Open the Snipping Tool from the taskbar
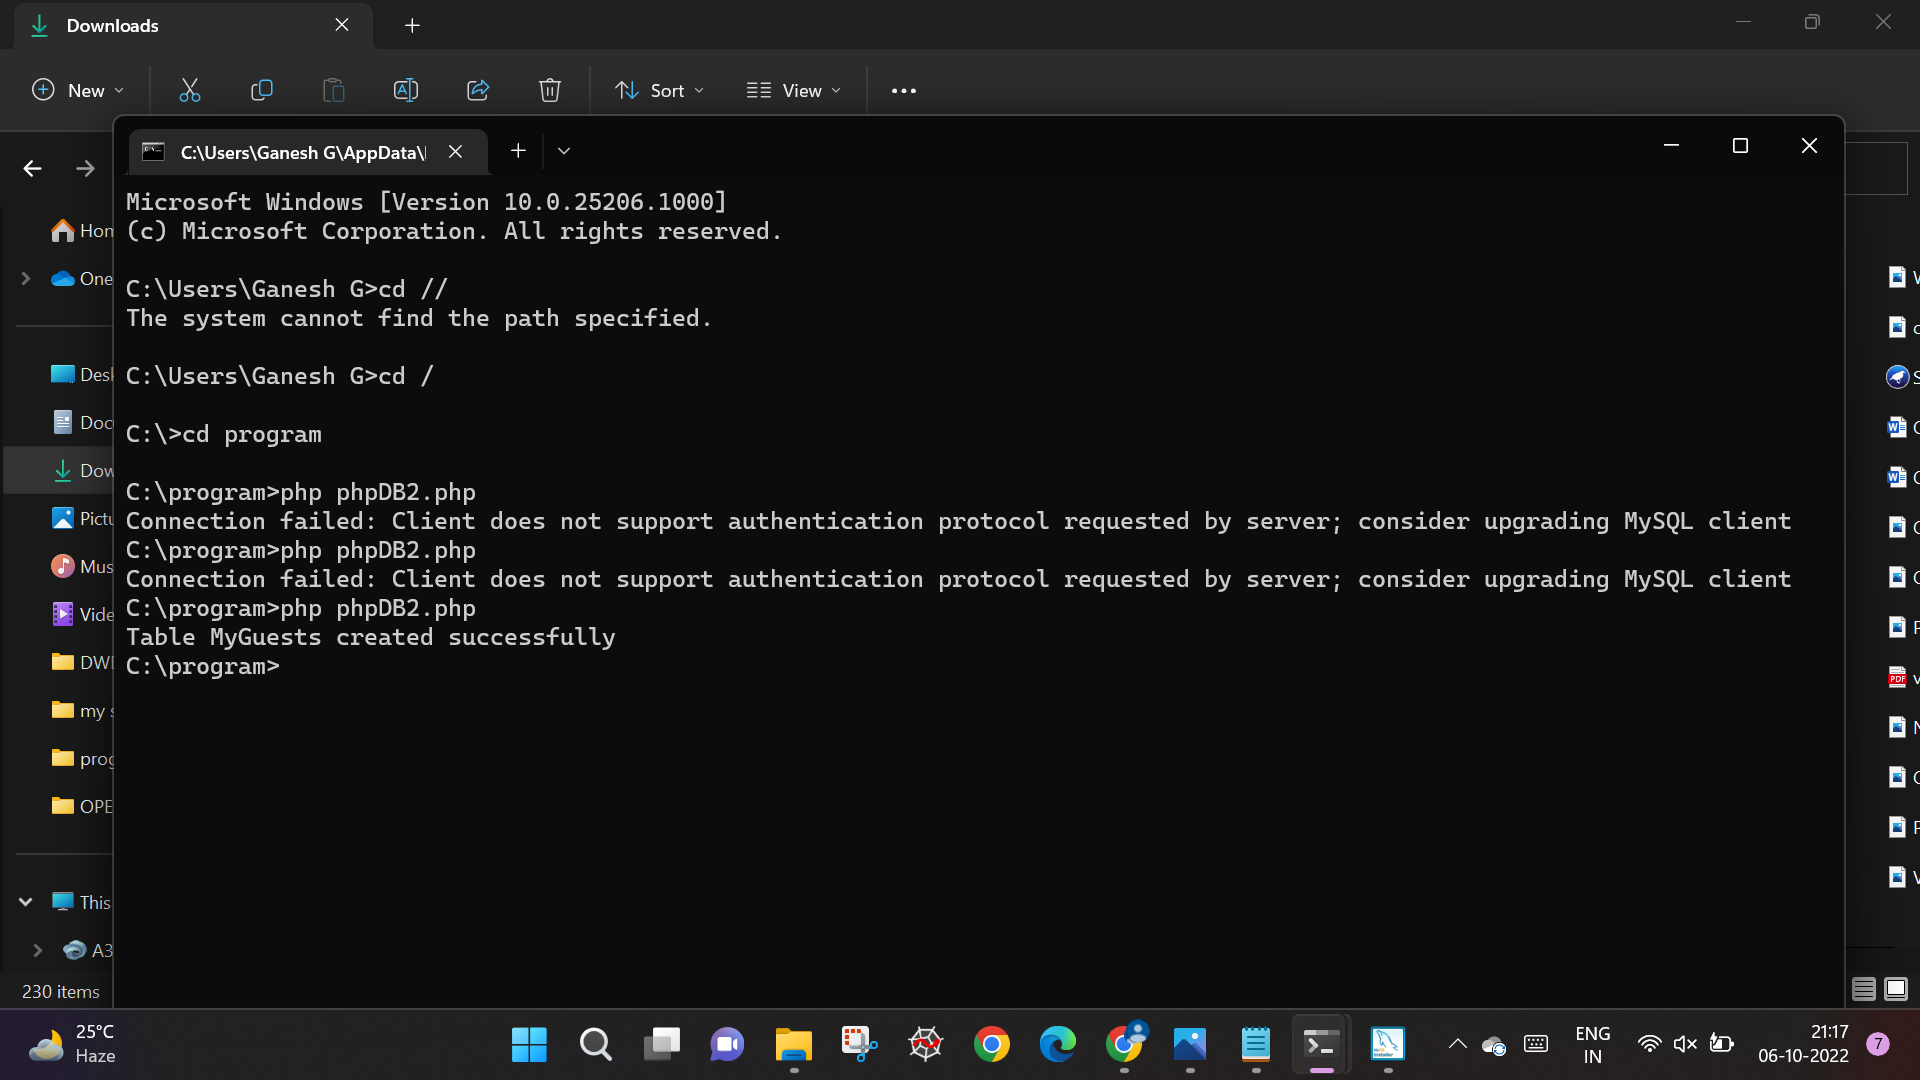 pyautogui.click(x=858, y=1044)
